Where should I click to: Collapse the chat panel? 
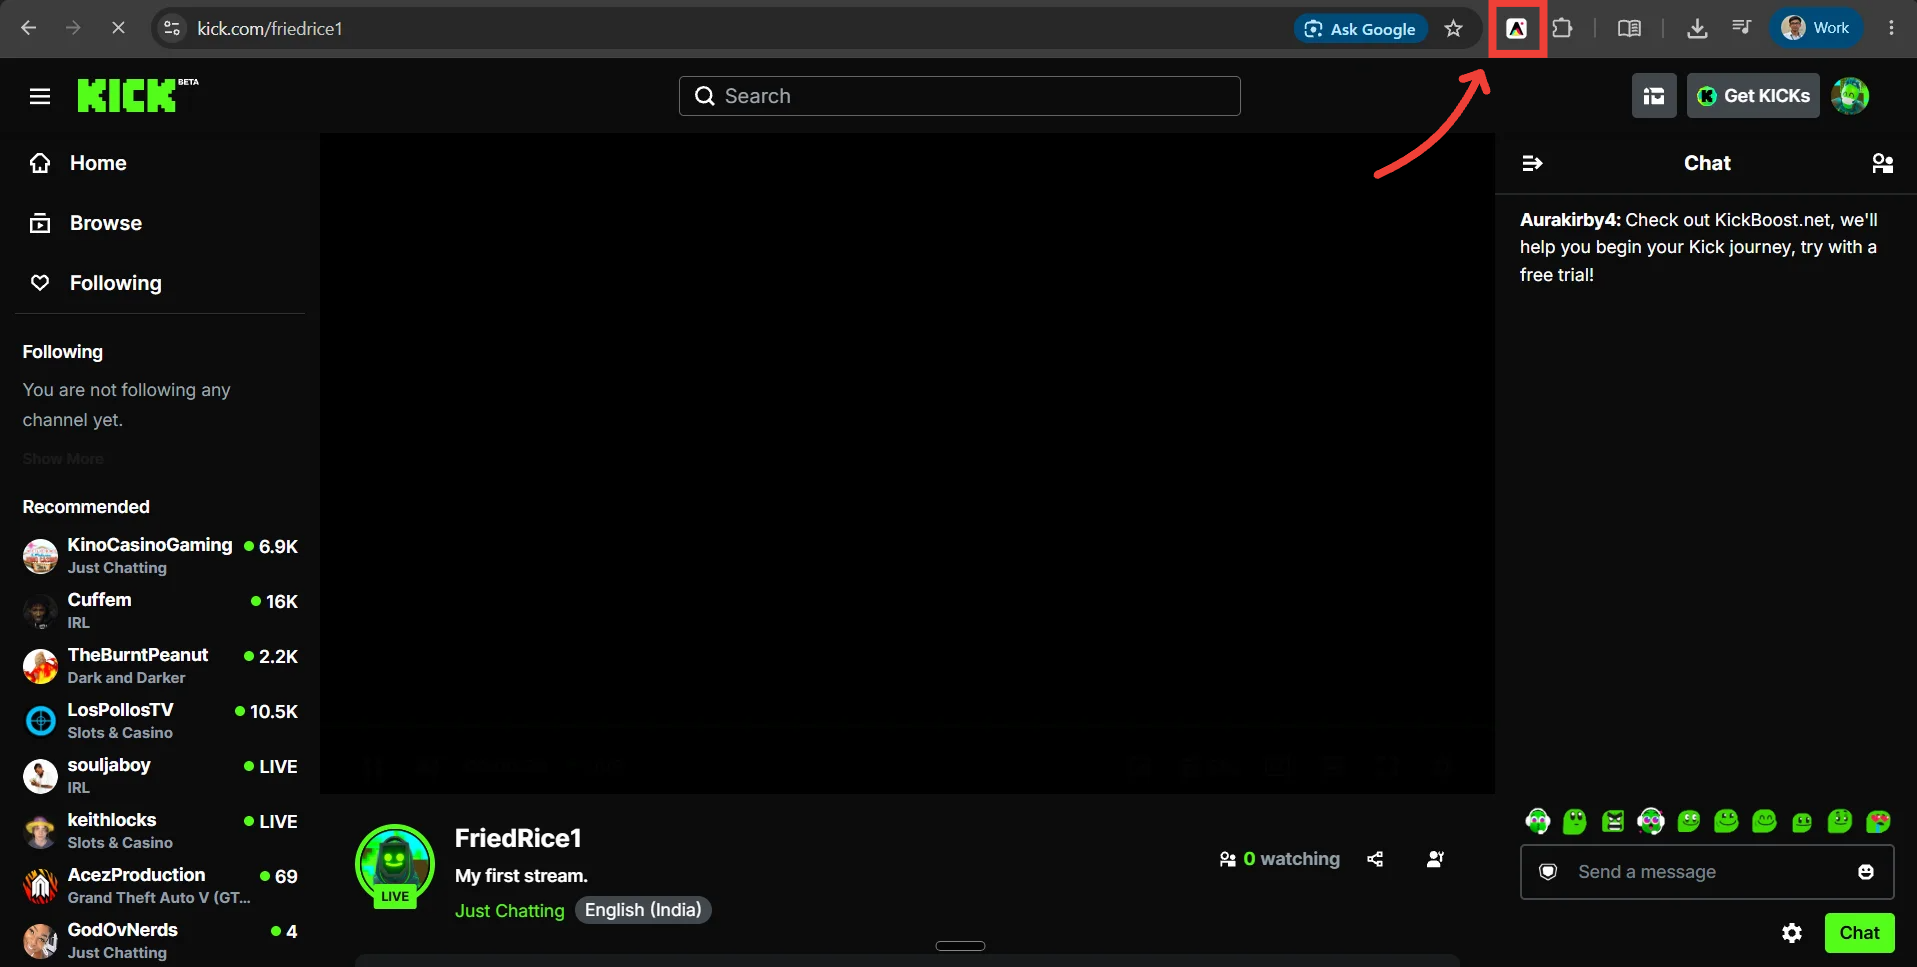tap(1532, 163)
